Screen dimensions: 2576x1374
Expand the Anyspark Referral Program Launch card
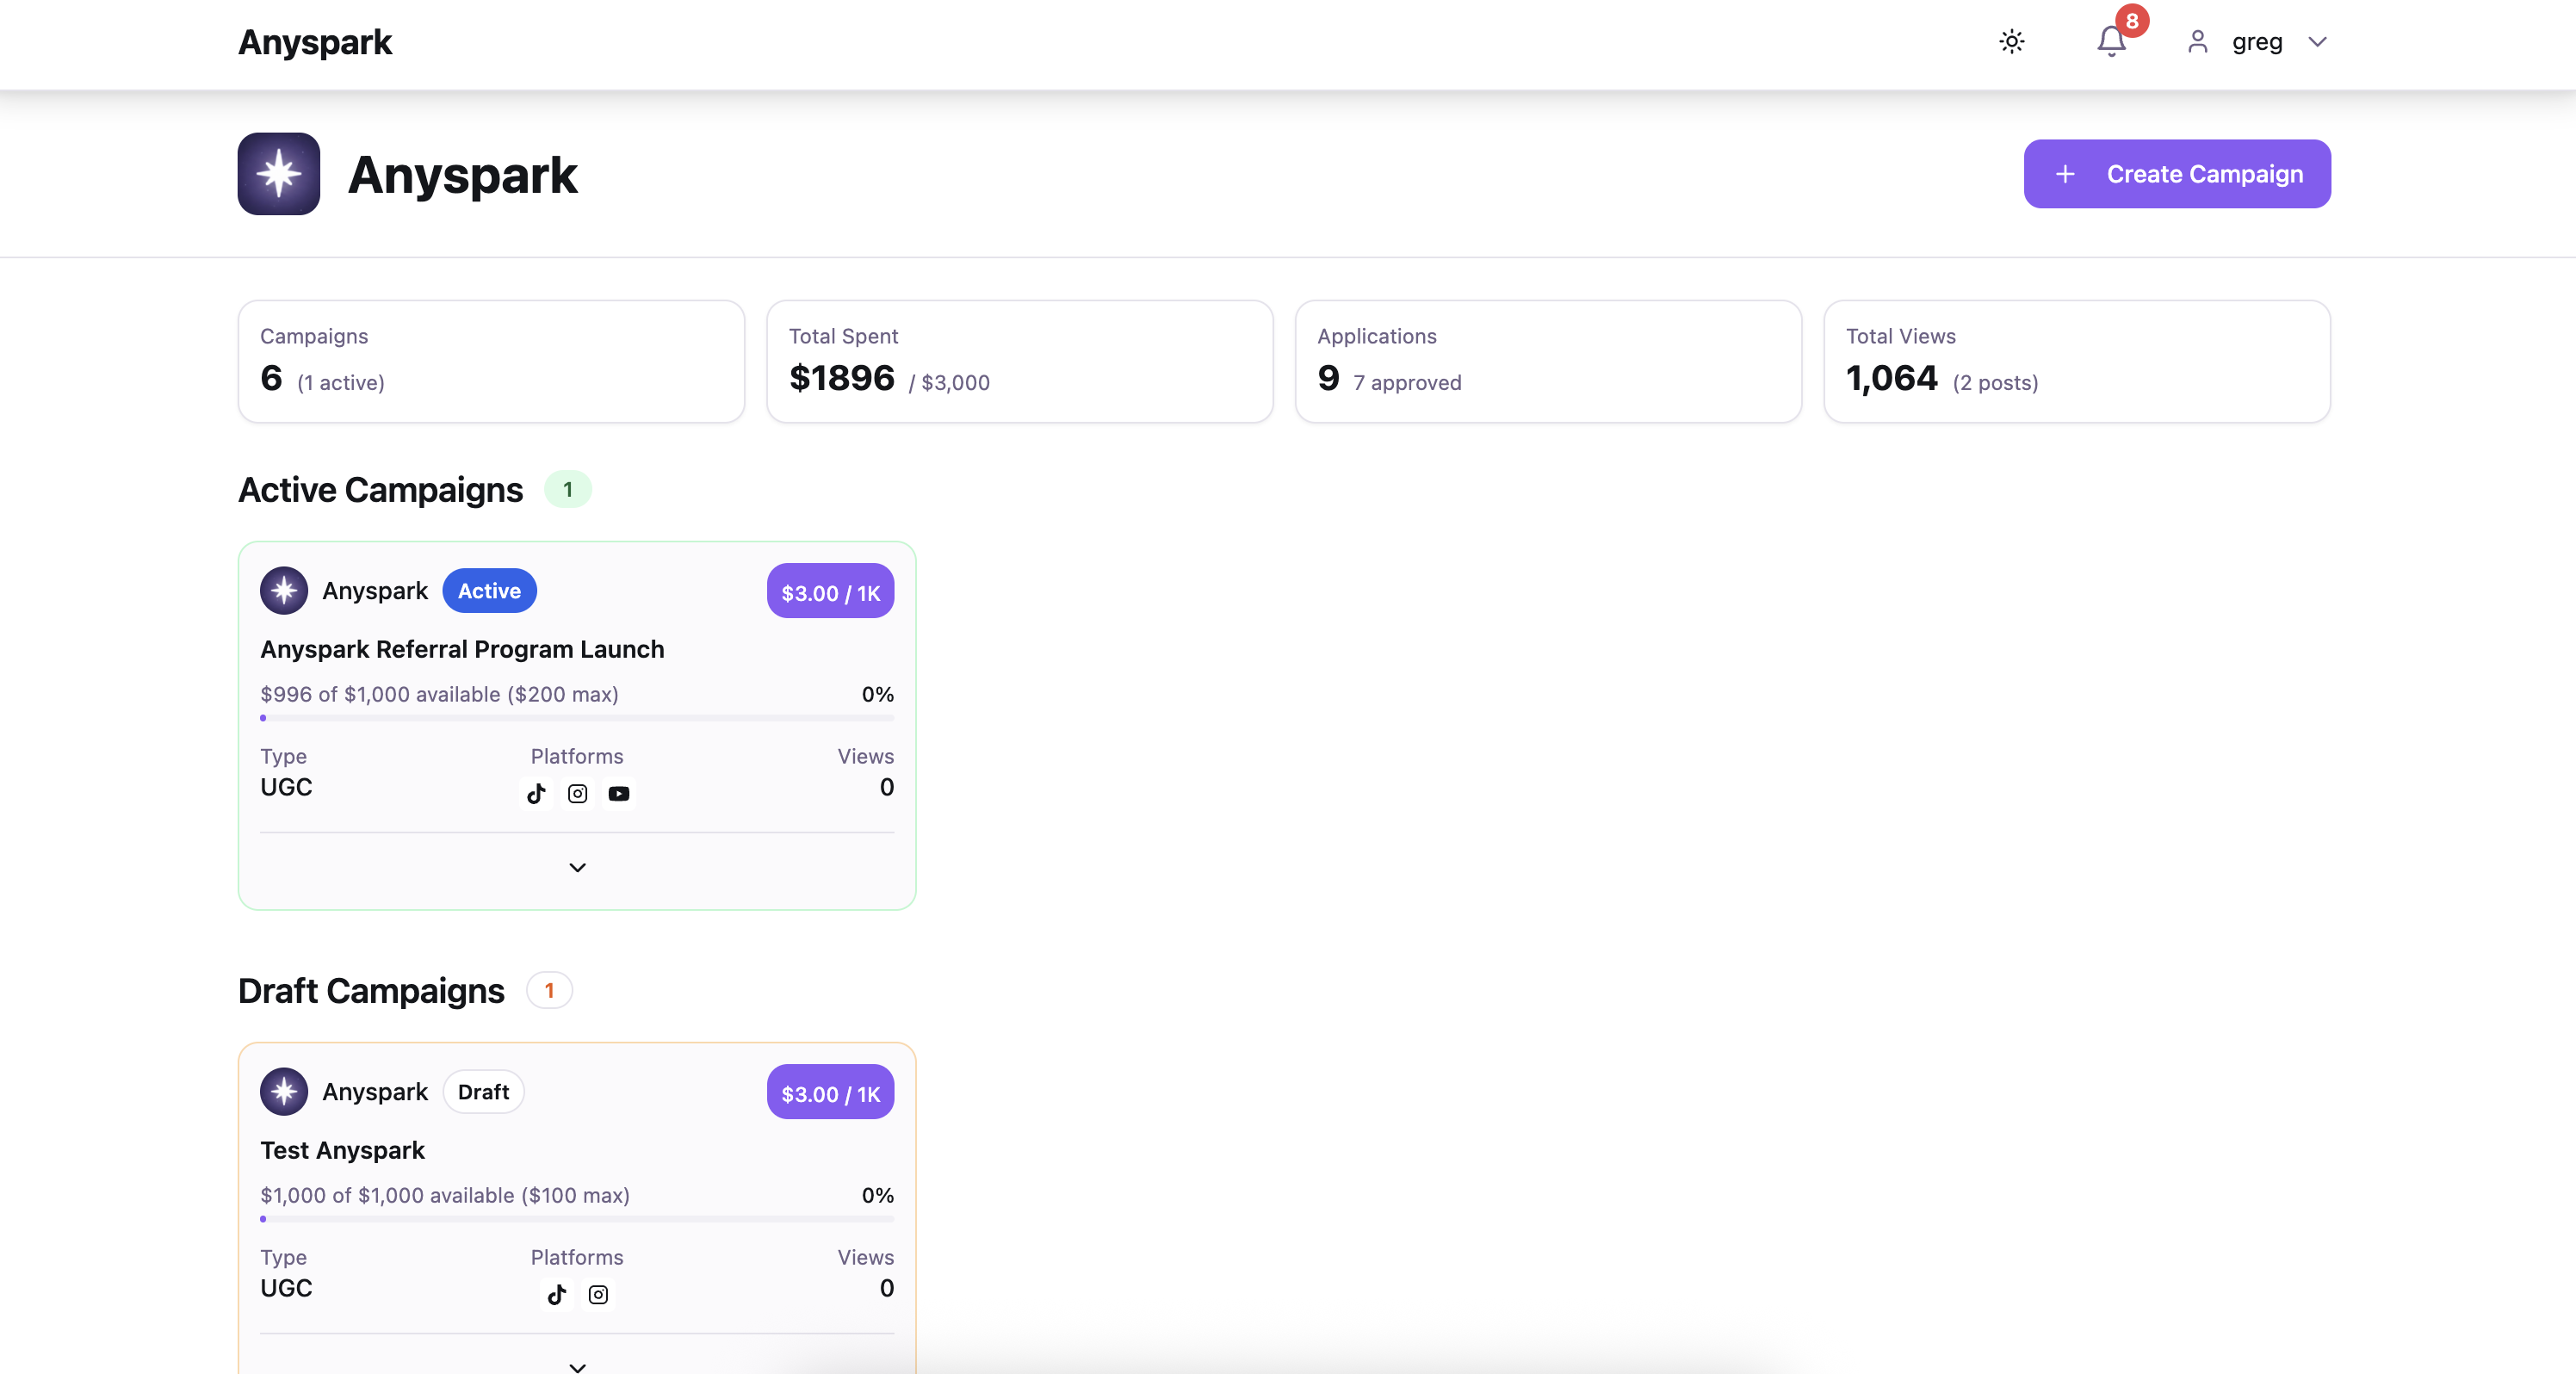576,867
